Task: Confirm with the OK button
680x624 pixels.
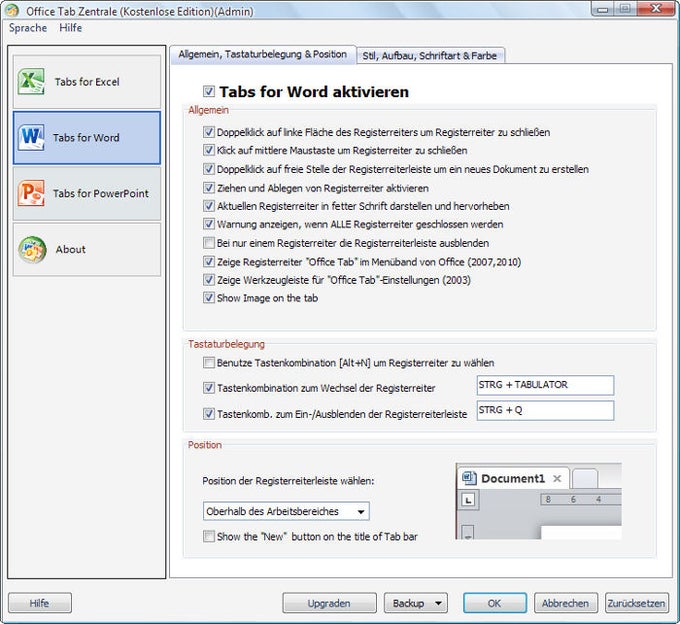Action: tap(495, 603)
